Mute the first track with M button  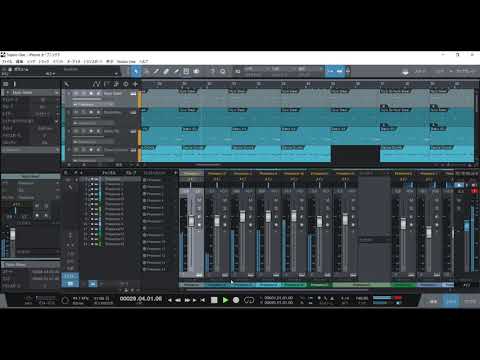pyautogui.click(x=76, y=93)
